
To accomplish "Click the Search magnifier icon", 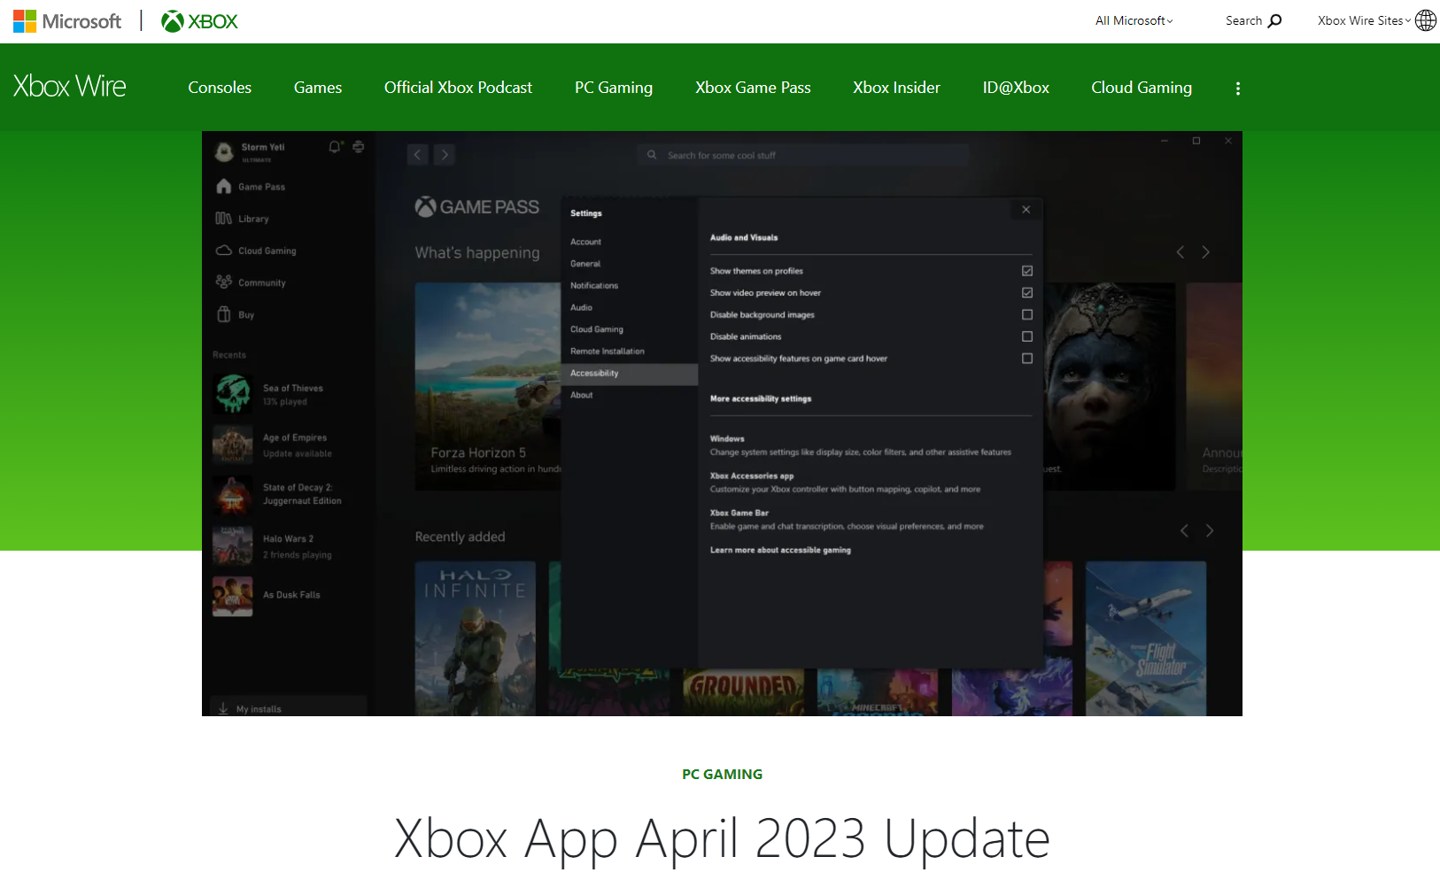I will pyautogui.click(x=1274, y=21).
